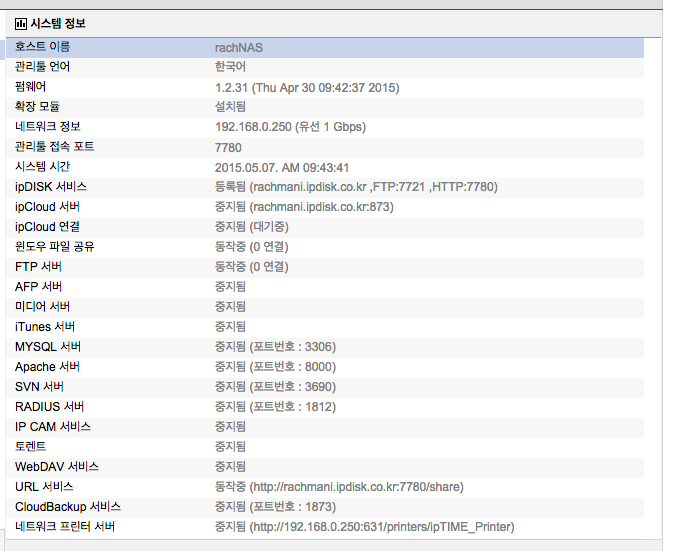Click the IP CAM 서비스 label
The height and width of the screenshot is (551, 675).
click(x=53, y=427)
